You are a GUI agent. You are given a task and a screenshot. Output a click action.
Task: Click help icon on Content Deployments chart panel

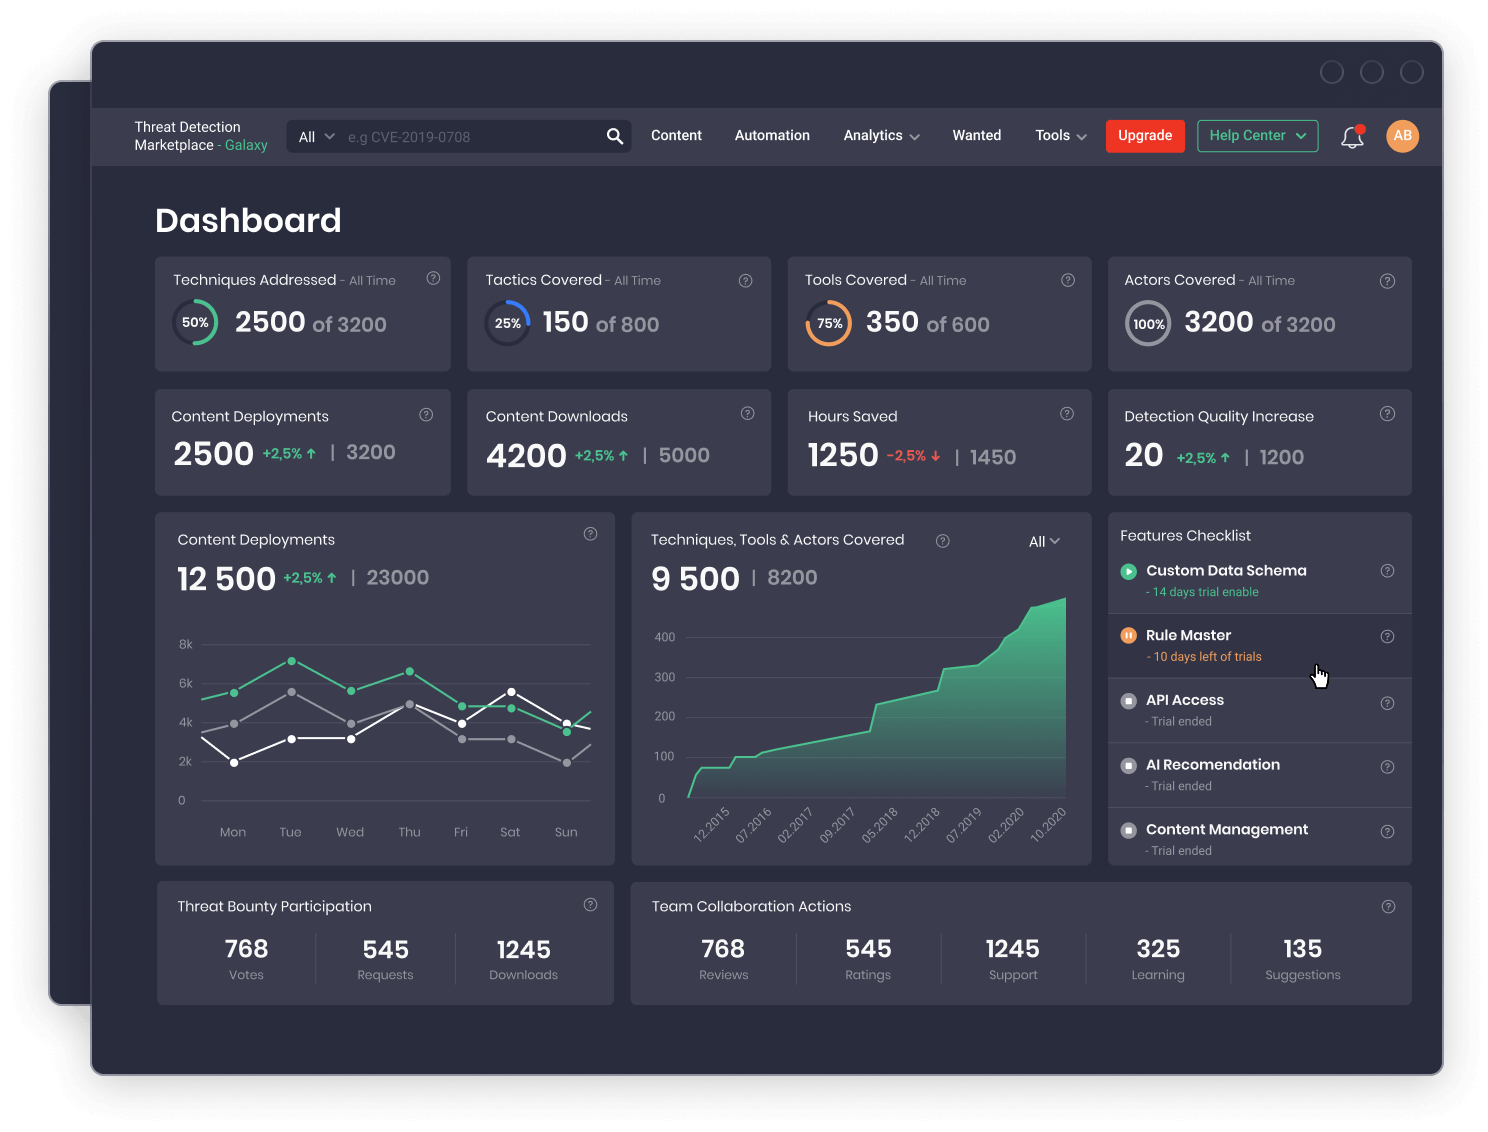590,534
